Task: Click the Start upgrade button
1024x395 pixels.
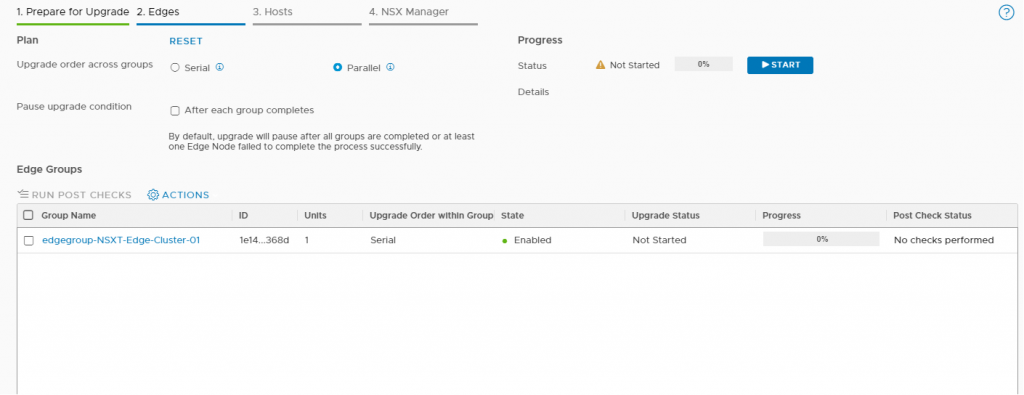Action: [x=780, y=65]
